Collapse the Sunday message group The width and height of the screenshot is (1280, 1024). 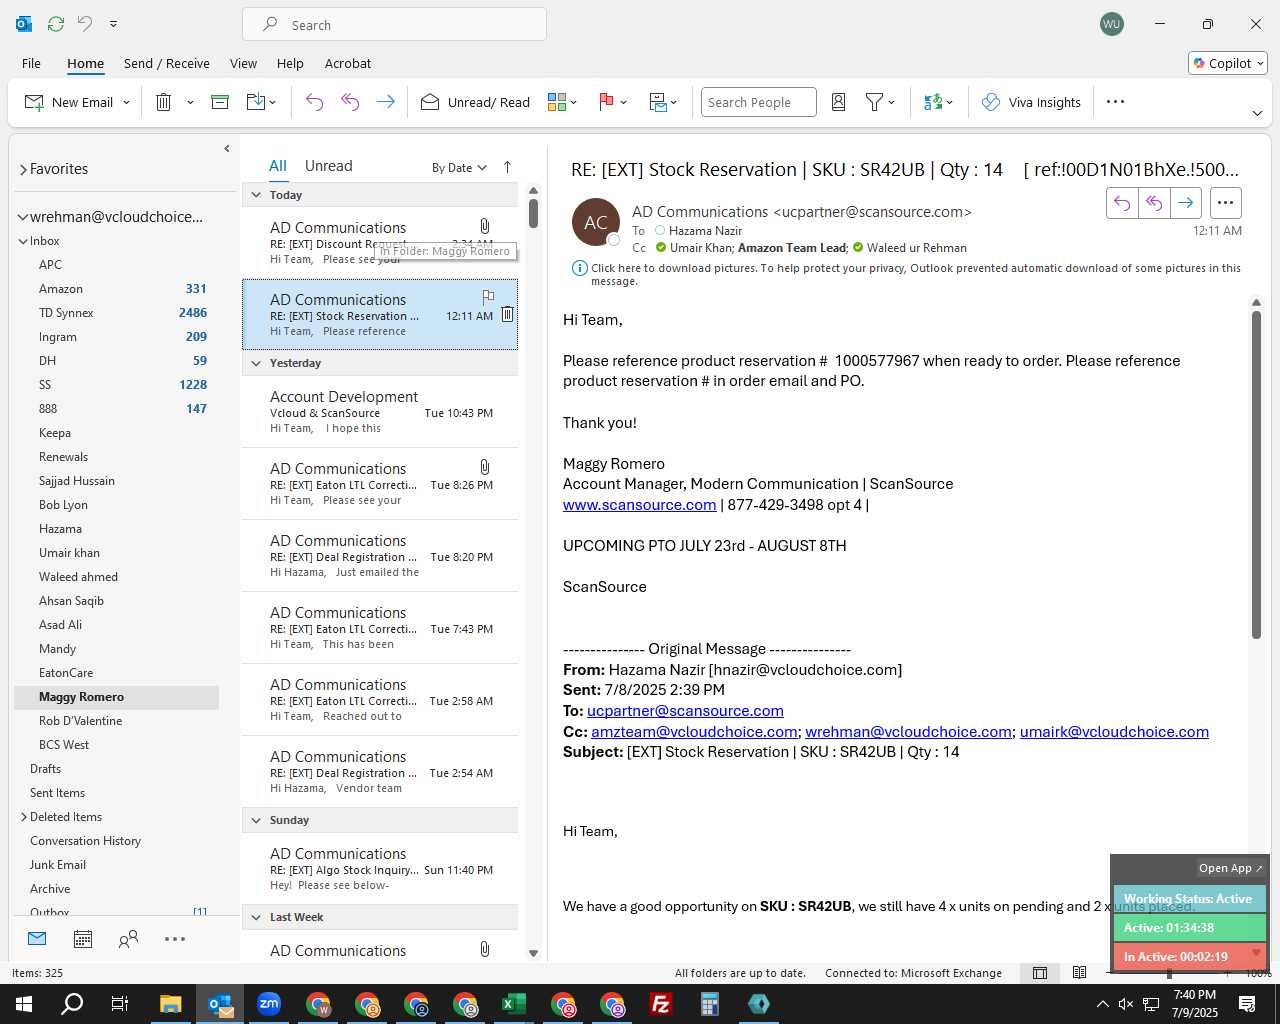click(x=256, y=820)
